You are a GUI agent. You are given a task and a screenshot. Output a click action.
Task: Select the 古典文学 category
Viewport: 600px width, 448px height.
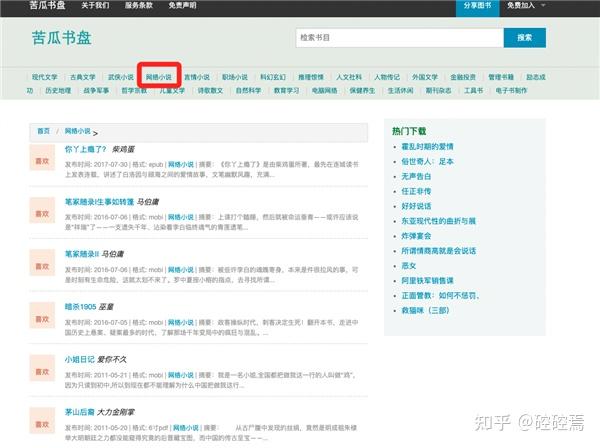coord(83,77)
